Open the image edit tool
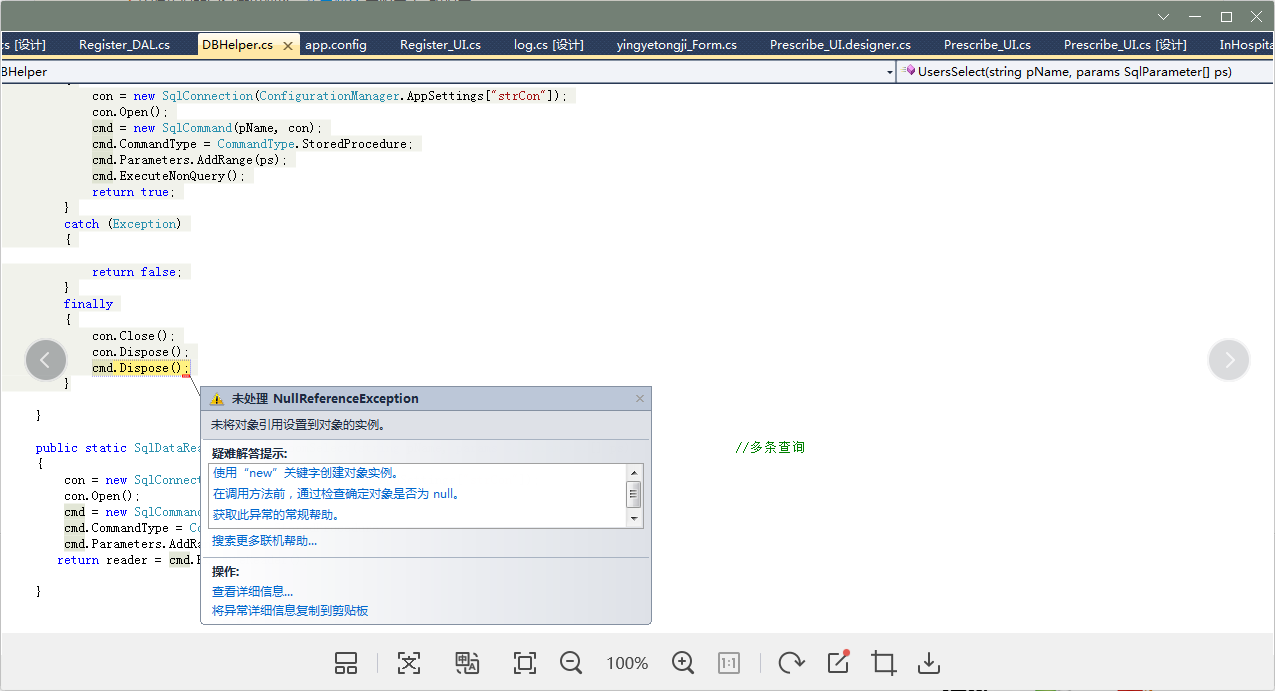The height and width of the screenshot is (691, 1275). pyautogui.click(x=838, y=663)
